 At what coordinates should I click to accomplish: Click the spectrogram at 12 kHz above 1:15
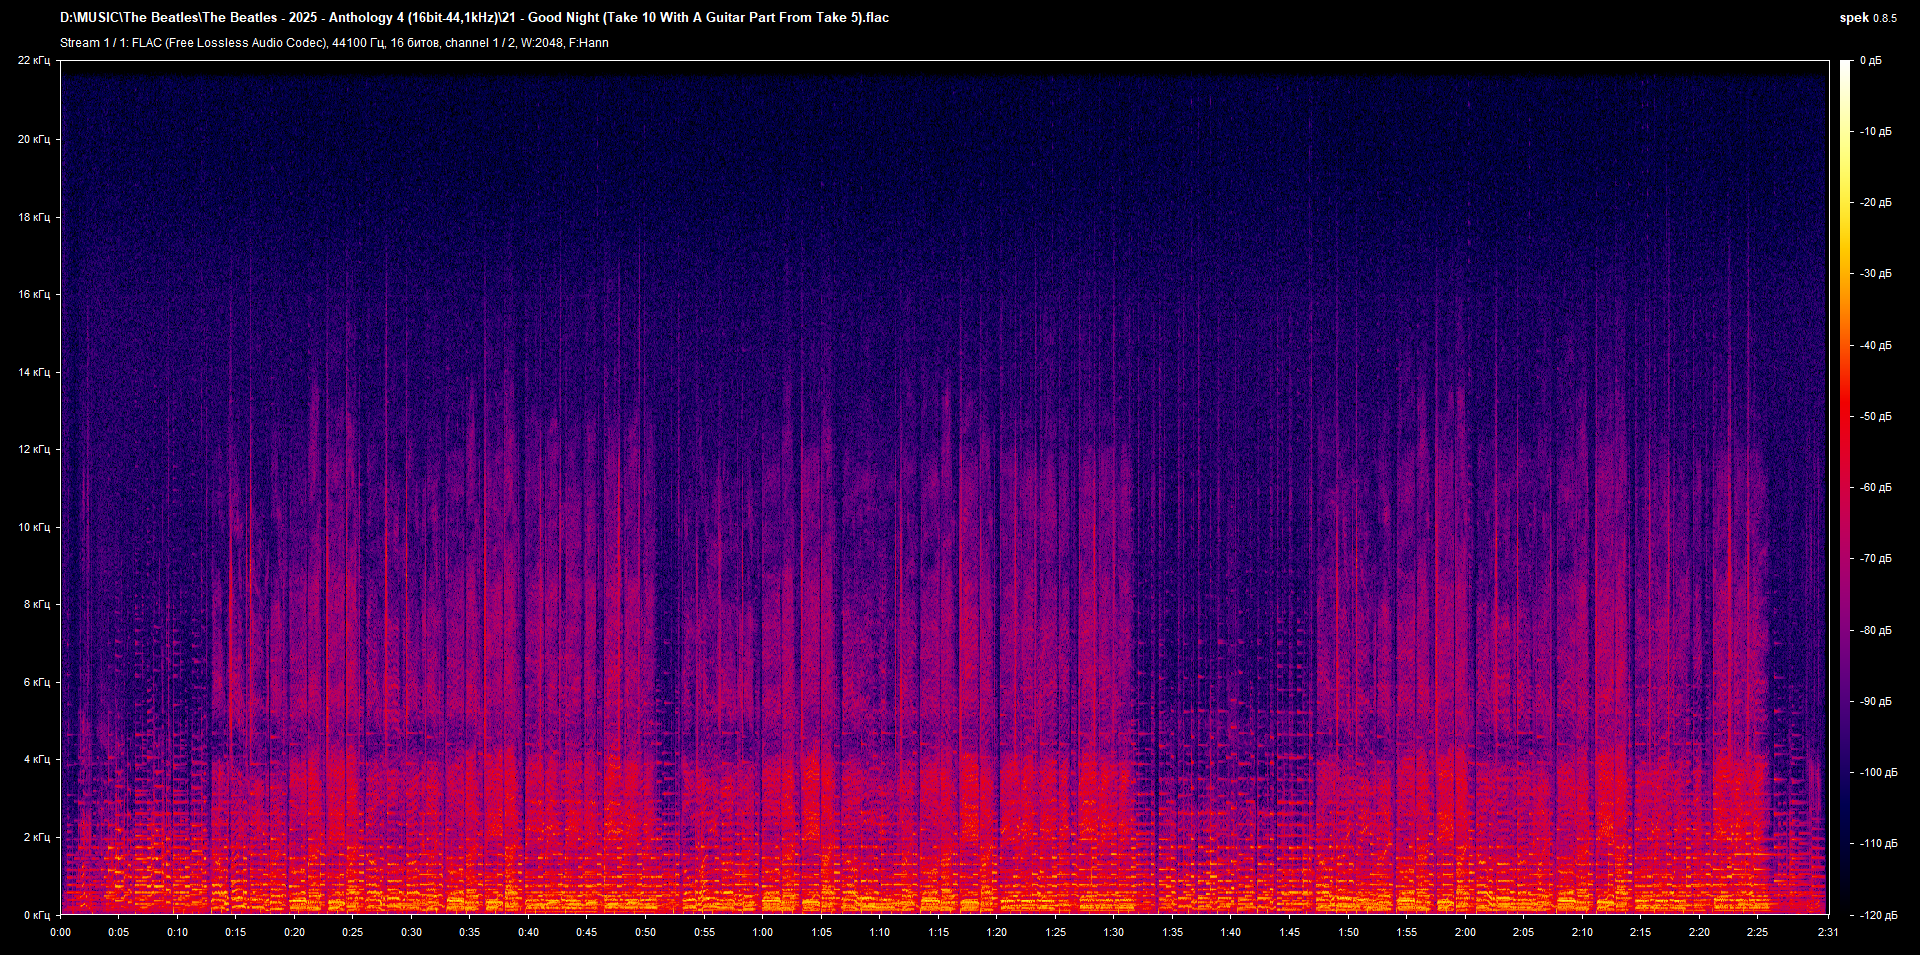click(x=938, y=449)
